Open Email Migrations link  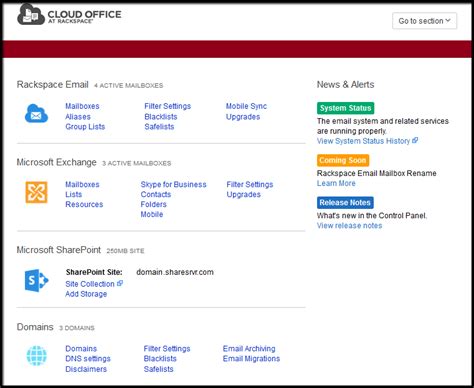pyautogui.click(x=251, y=359)
